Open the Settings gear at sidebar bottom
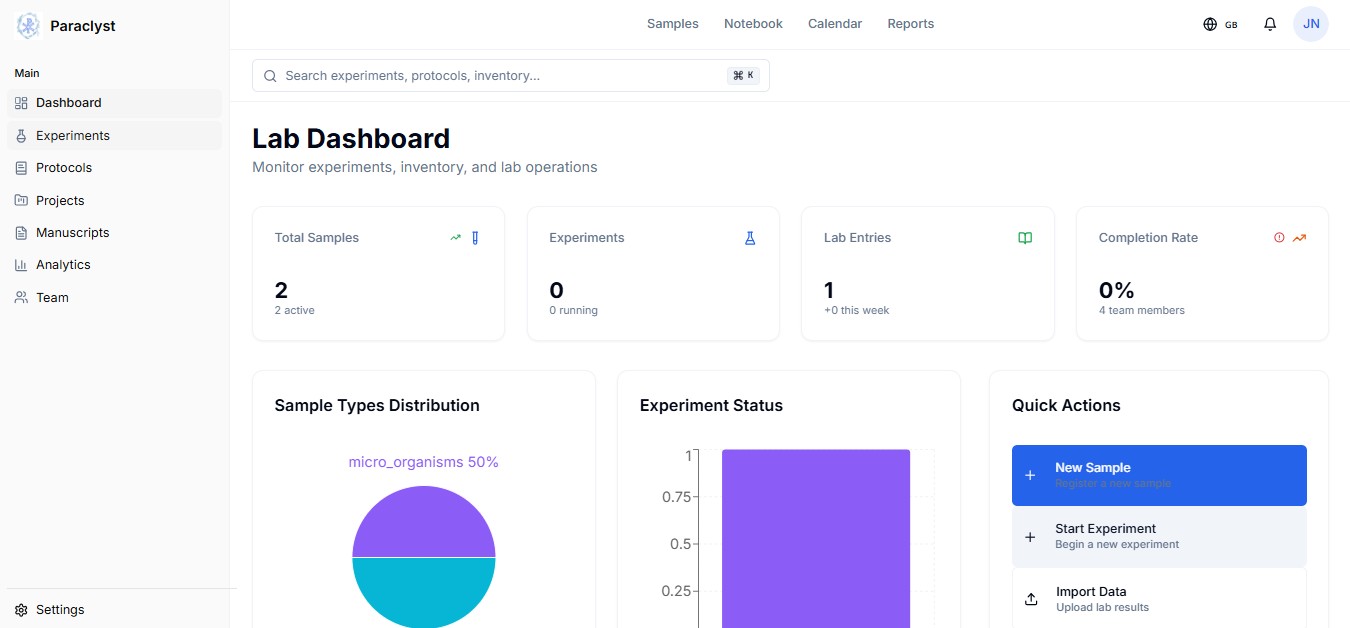Image resolution: width=1350 pixels, height=628 pixels. 21,609
